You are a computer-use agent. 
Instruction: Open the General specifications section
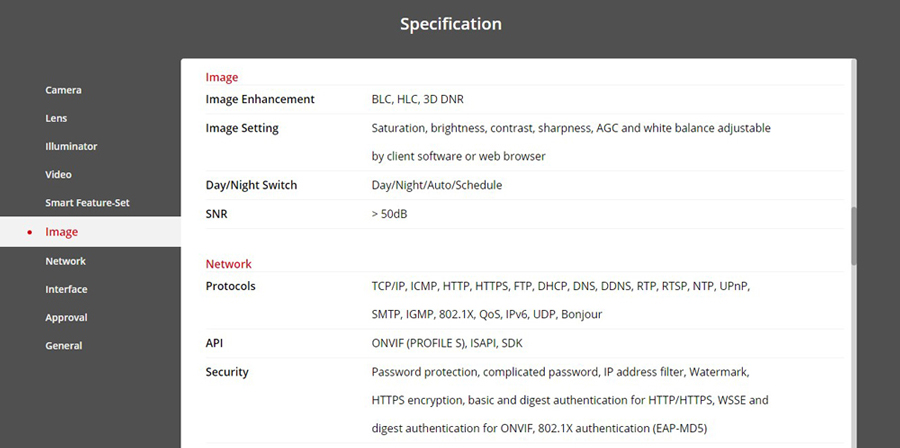63,345
